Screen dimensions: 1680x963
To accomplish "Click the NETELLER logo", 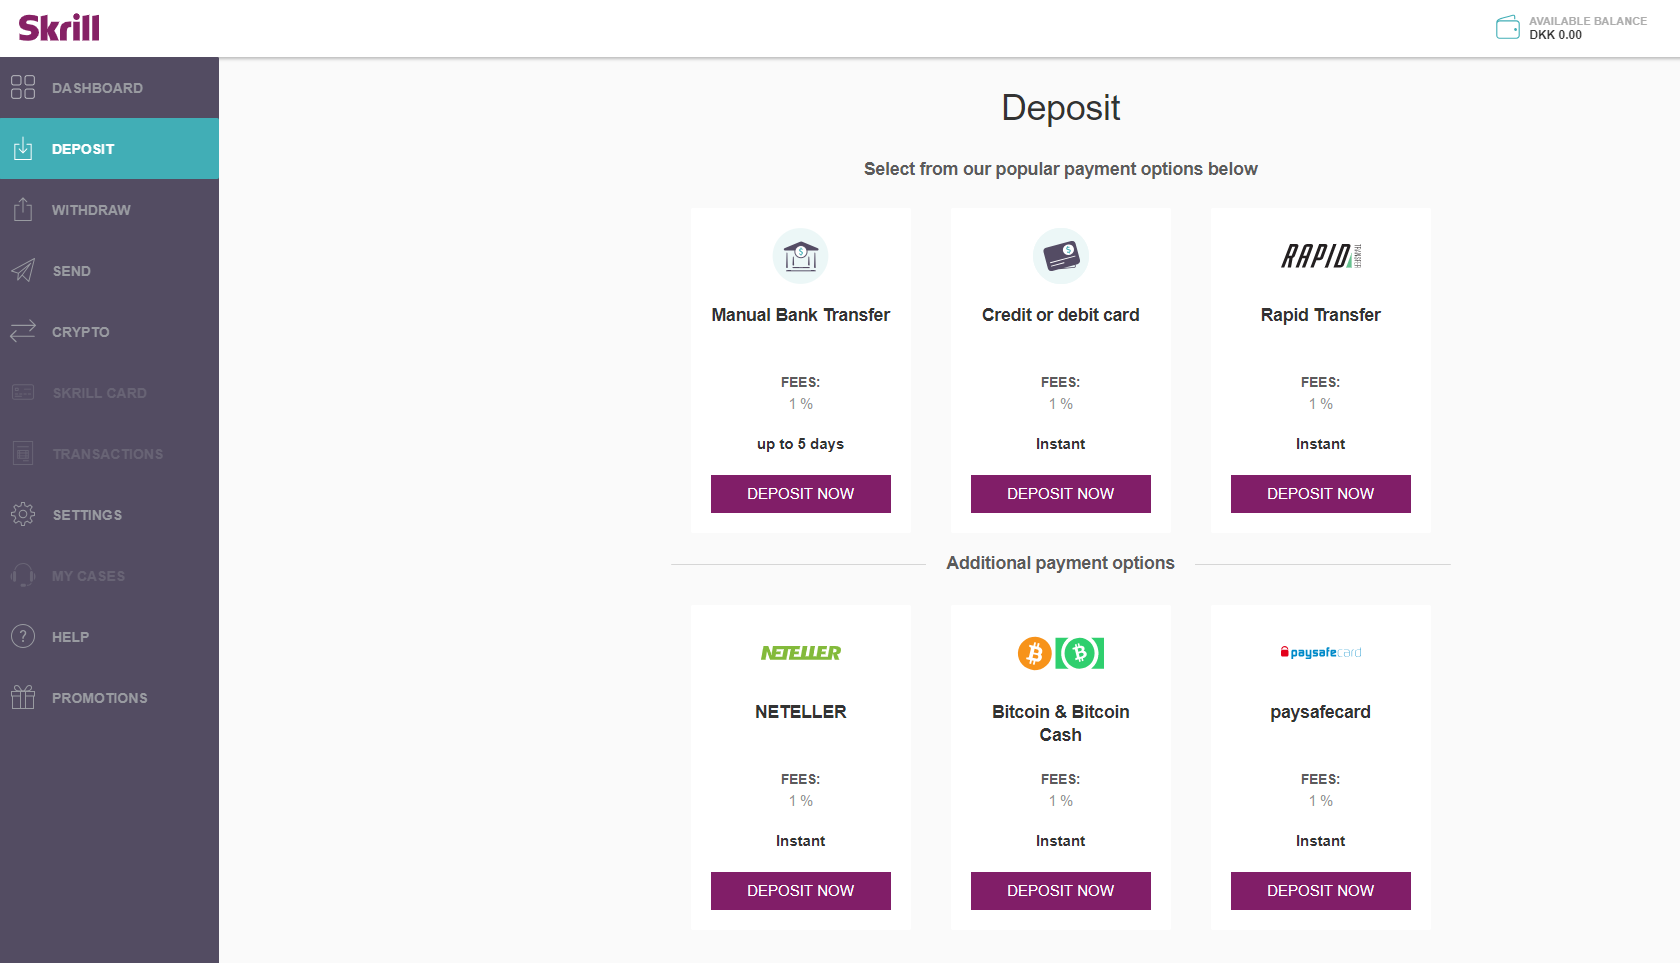I will 801,653.
